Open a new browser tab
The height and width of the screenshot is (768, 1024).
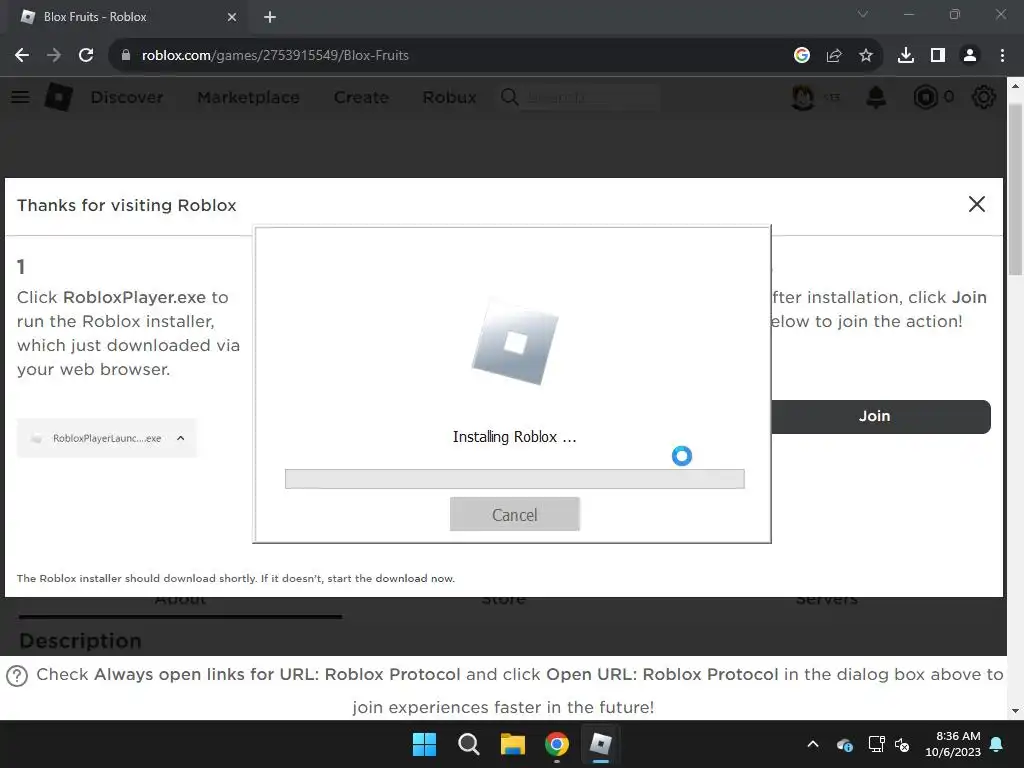tap(270, 17)
